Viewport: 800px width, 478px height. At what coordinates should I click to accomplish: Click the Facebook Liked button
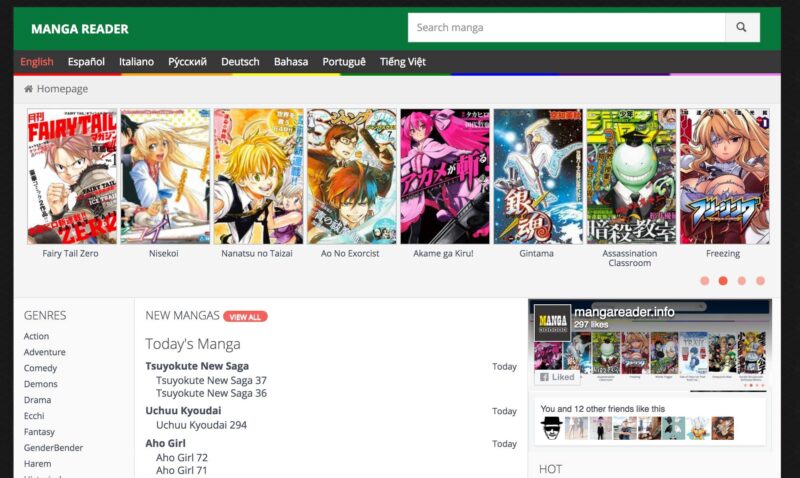click(x=557, y=377)
